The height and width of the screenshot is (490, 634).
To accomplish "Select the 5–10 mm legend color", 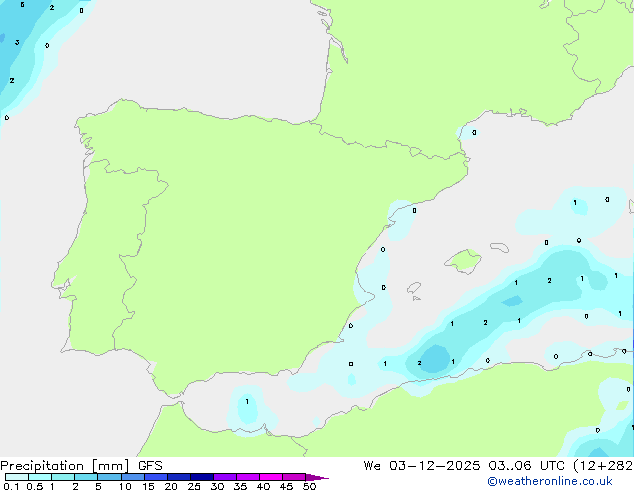I will [109, 477].
